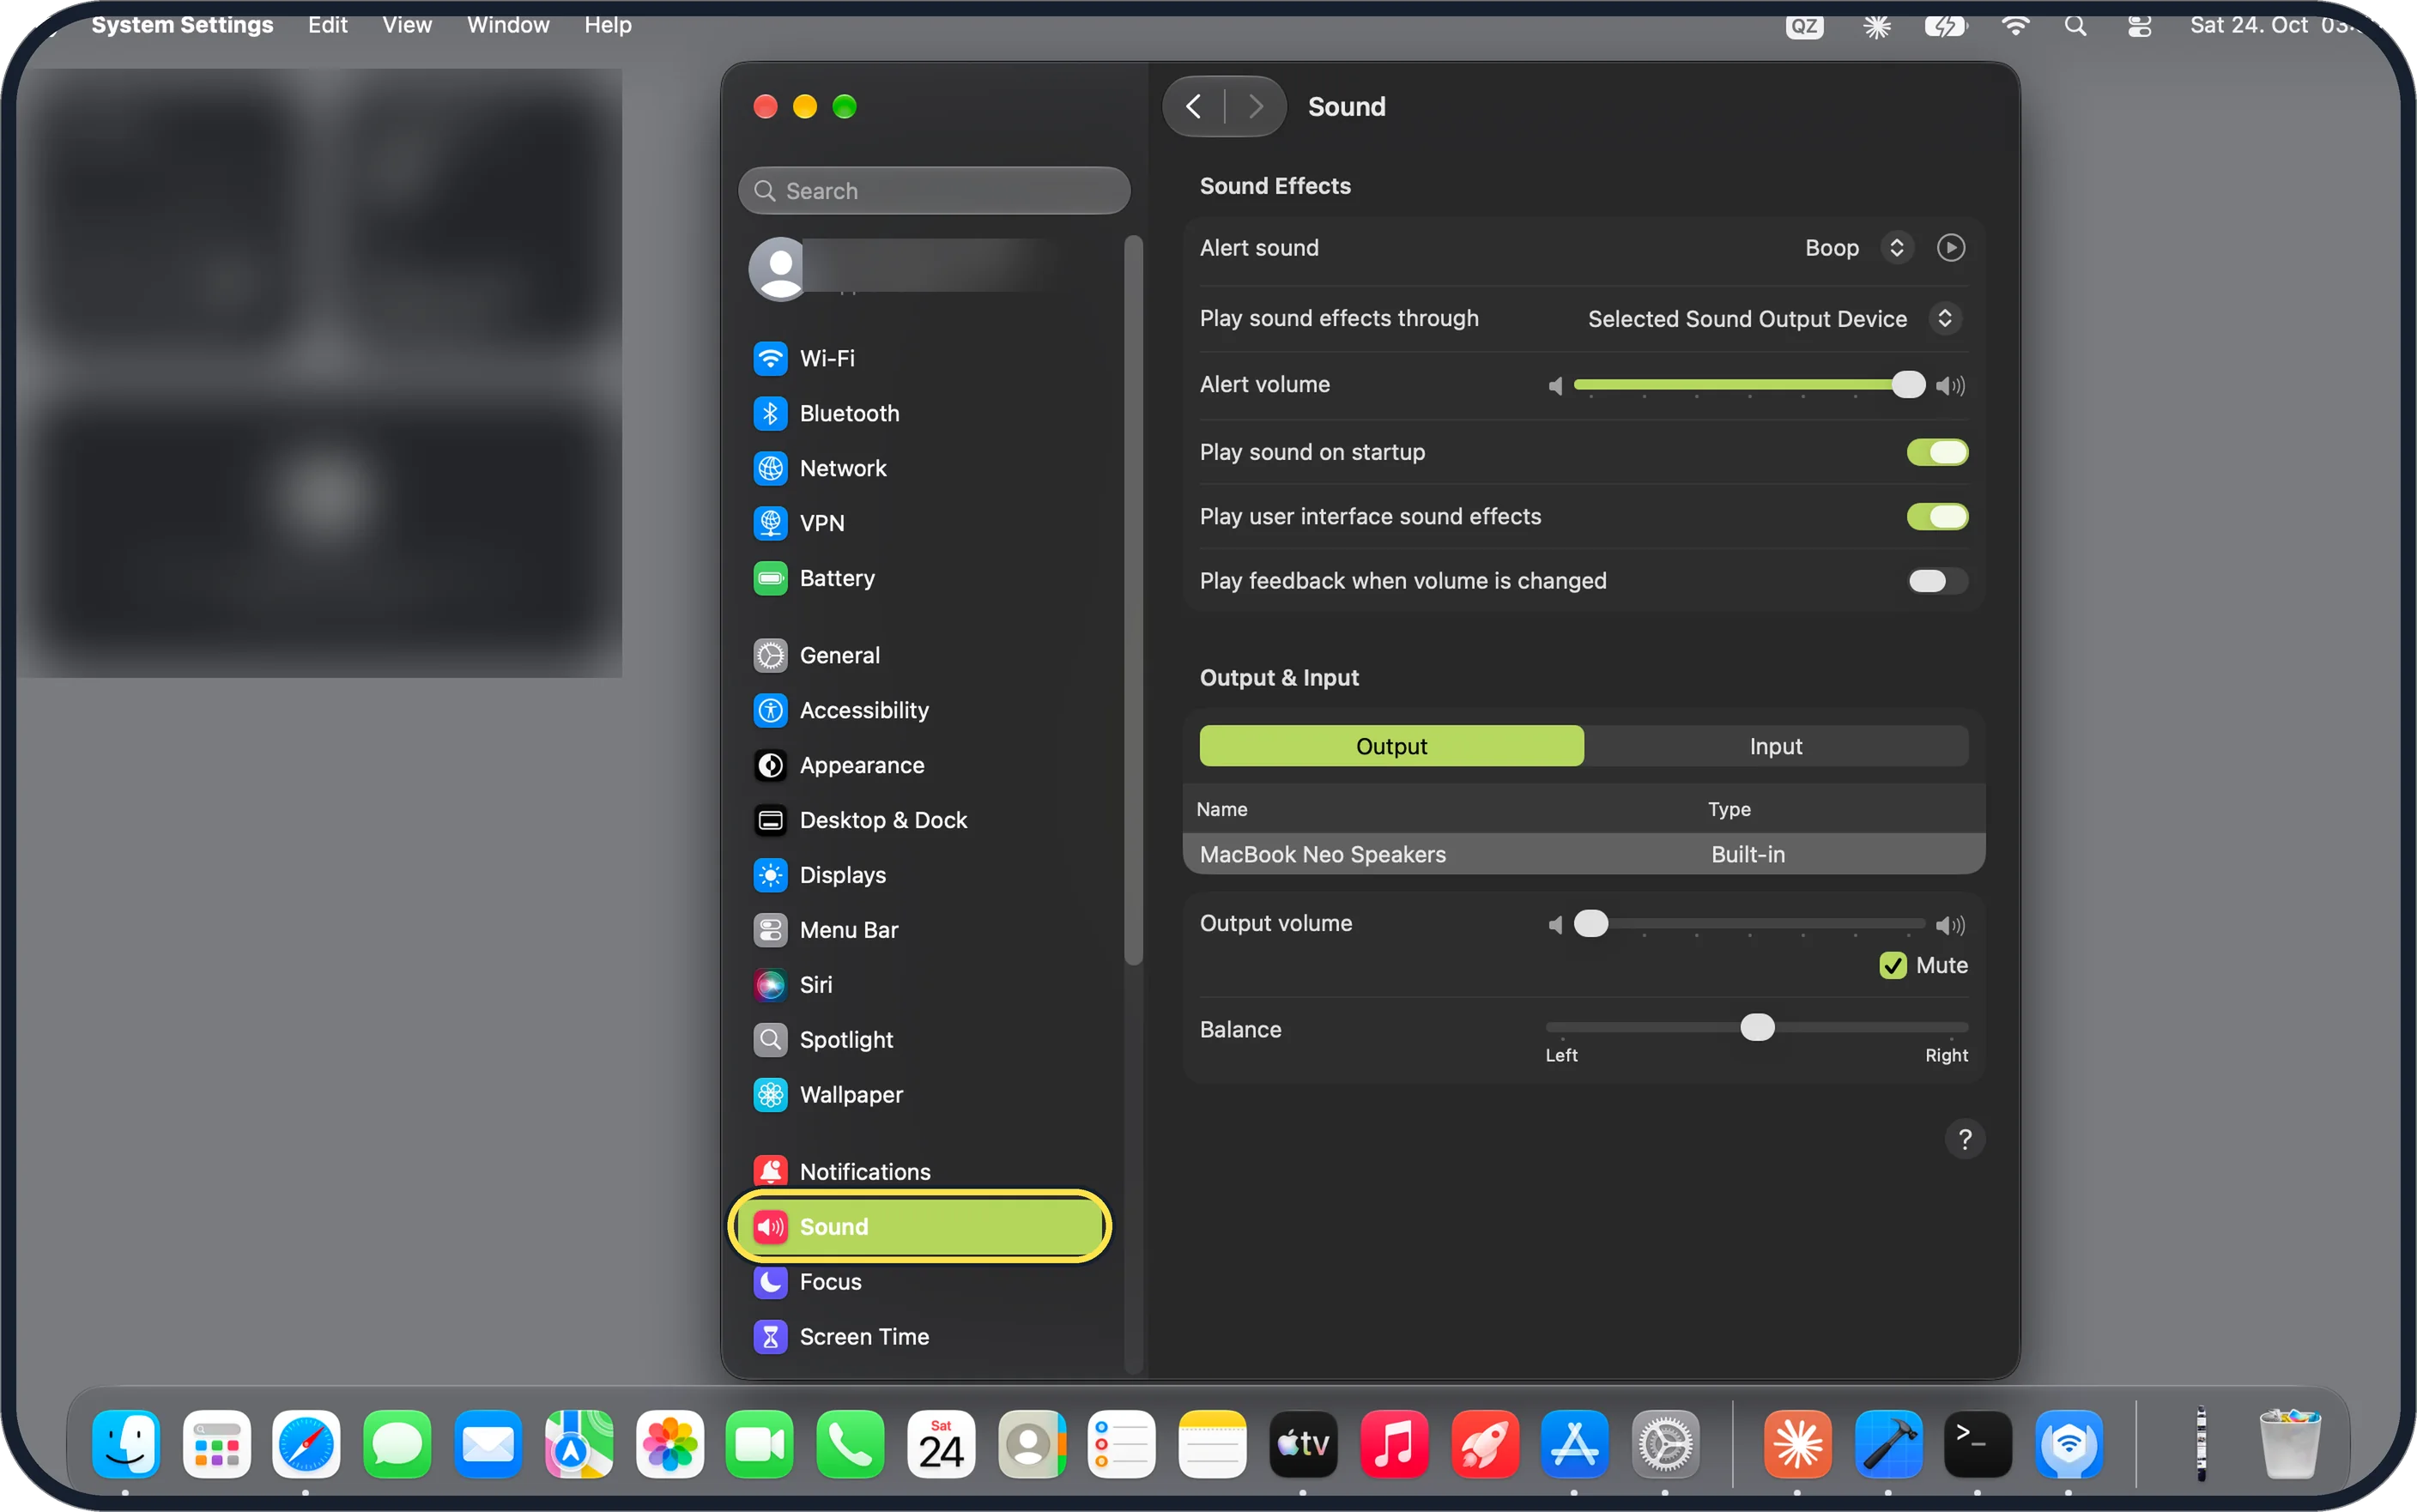Screen dimensions: 2417x1512
Task: Open Bluetooth settings in sidebar
Action: [920, 413]
